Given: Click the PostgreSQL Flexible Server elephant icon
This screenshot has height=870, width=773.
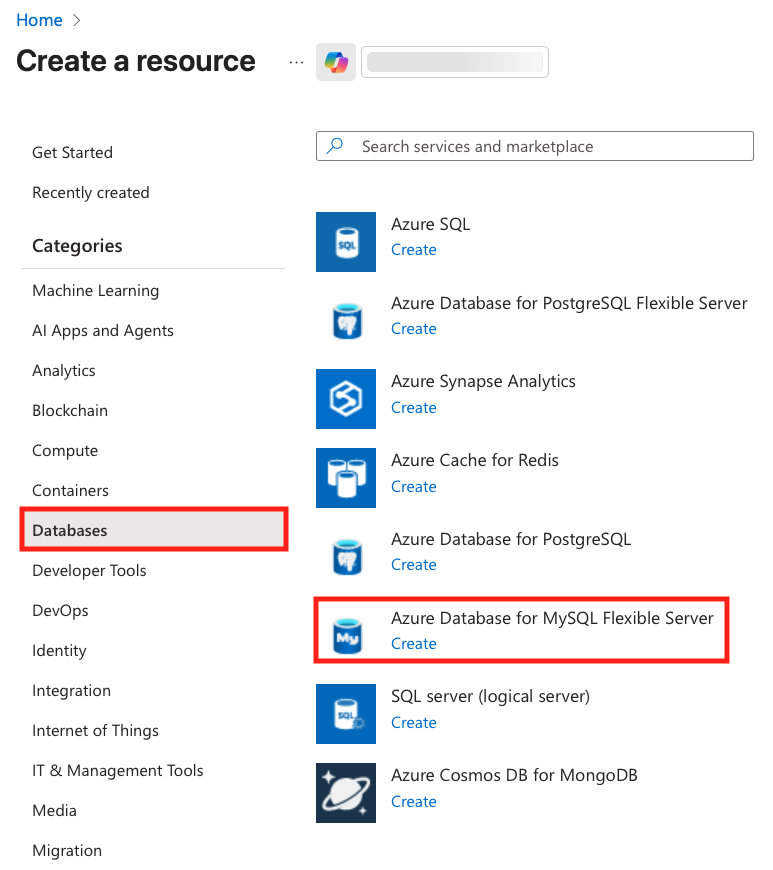Looking at the screenshot, I should (347, 321).
